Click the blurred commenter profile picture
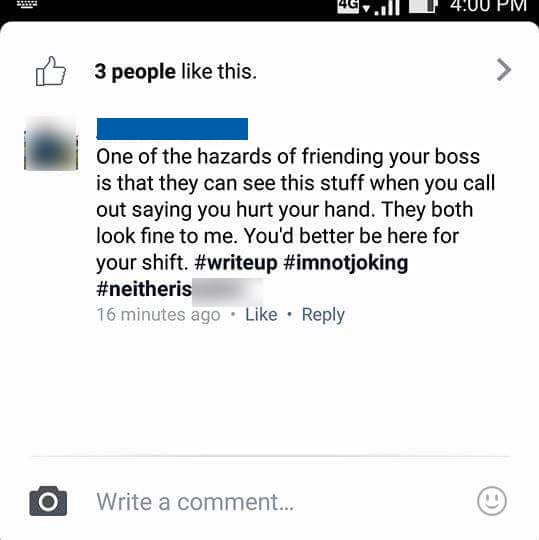Screen dimensions: 539x540 pyautogui.click(x=51, y=143)
